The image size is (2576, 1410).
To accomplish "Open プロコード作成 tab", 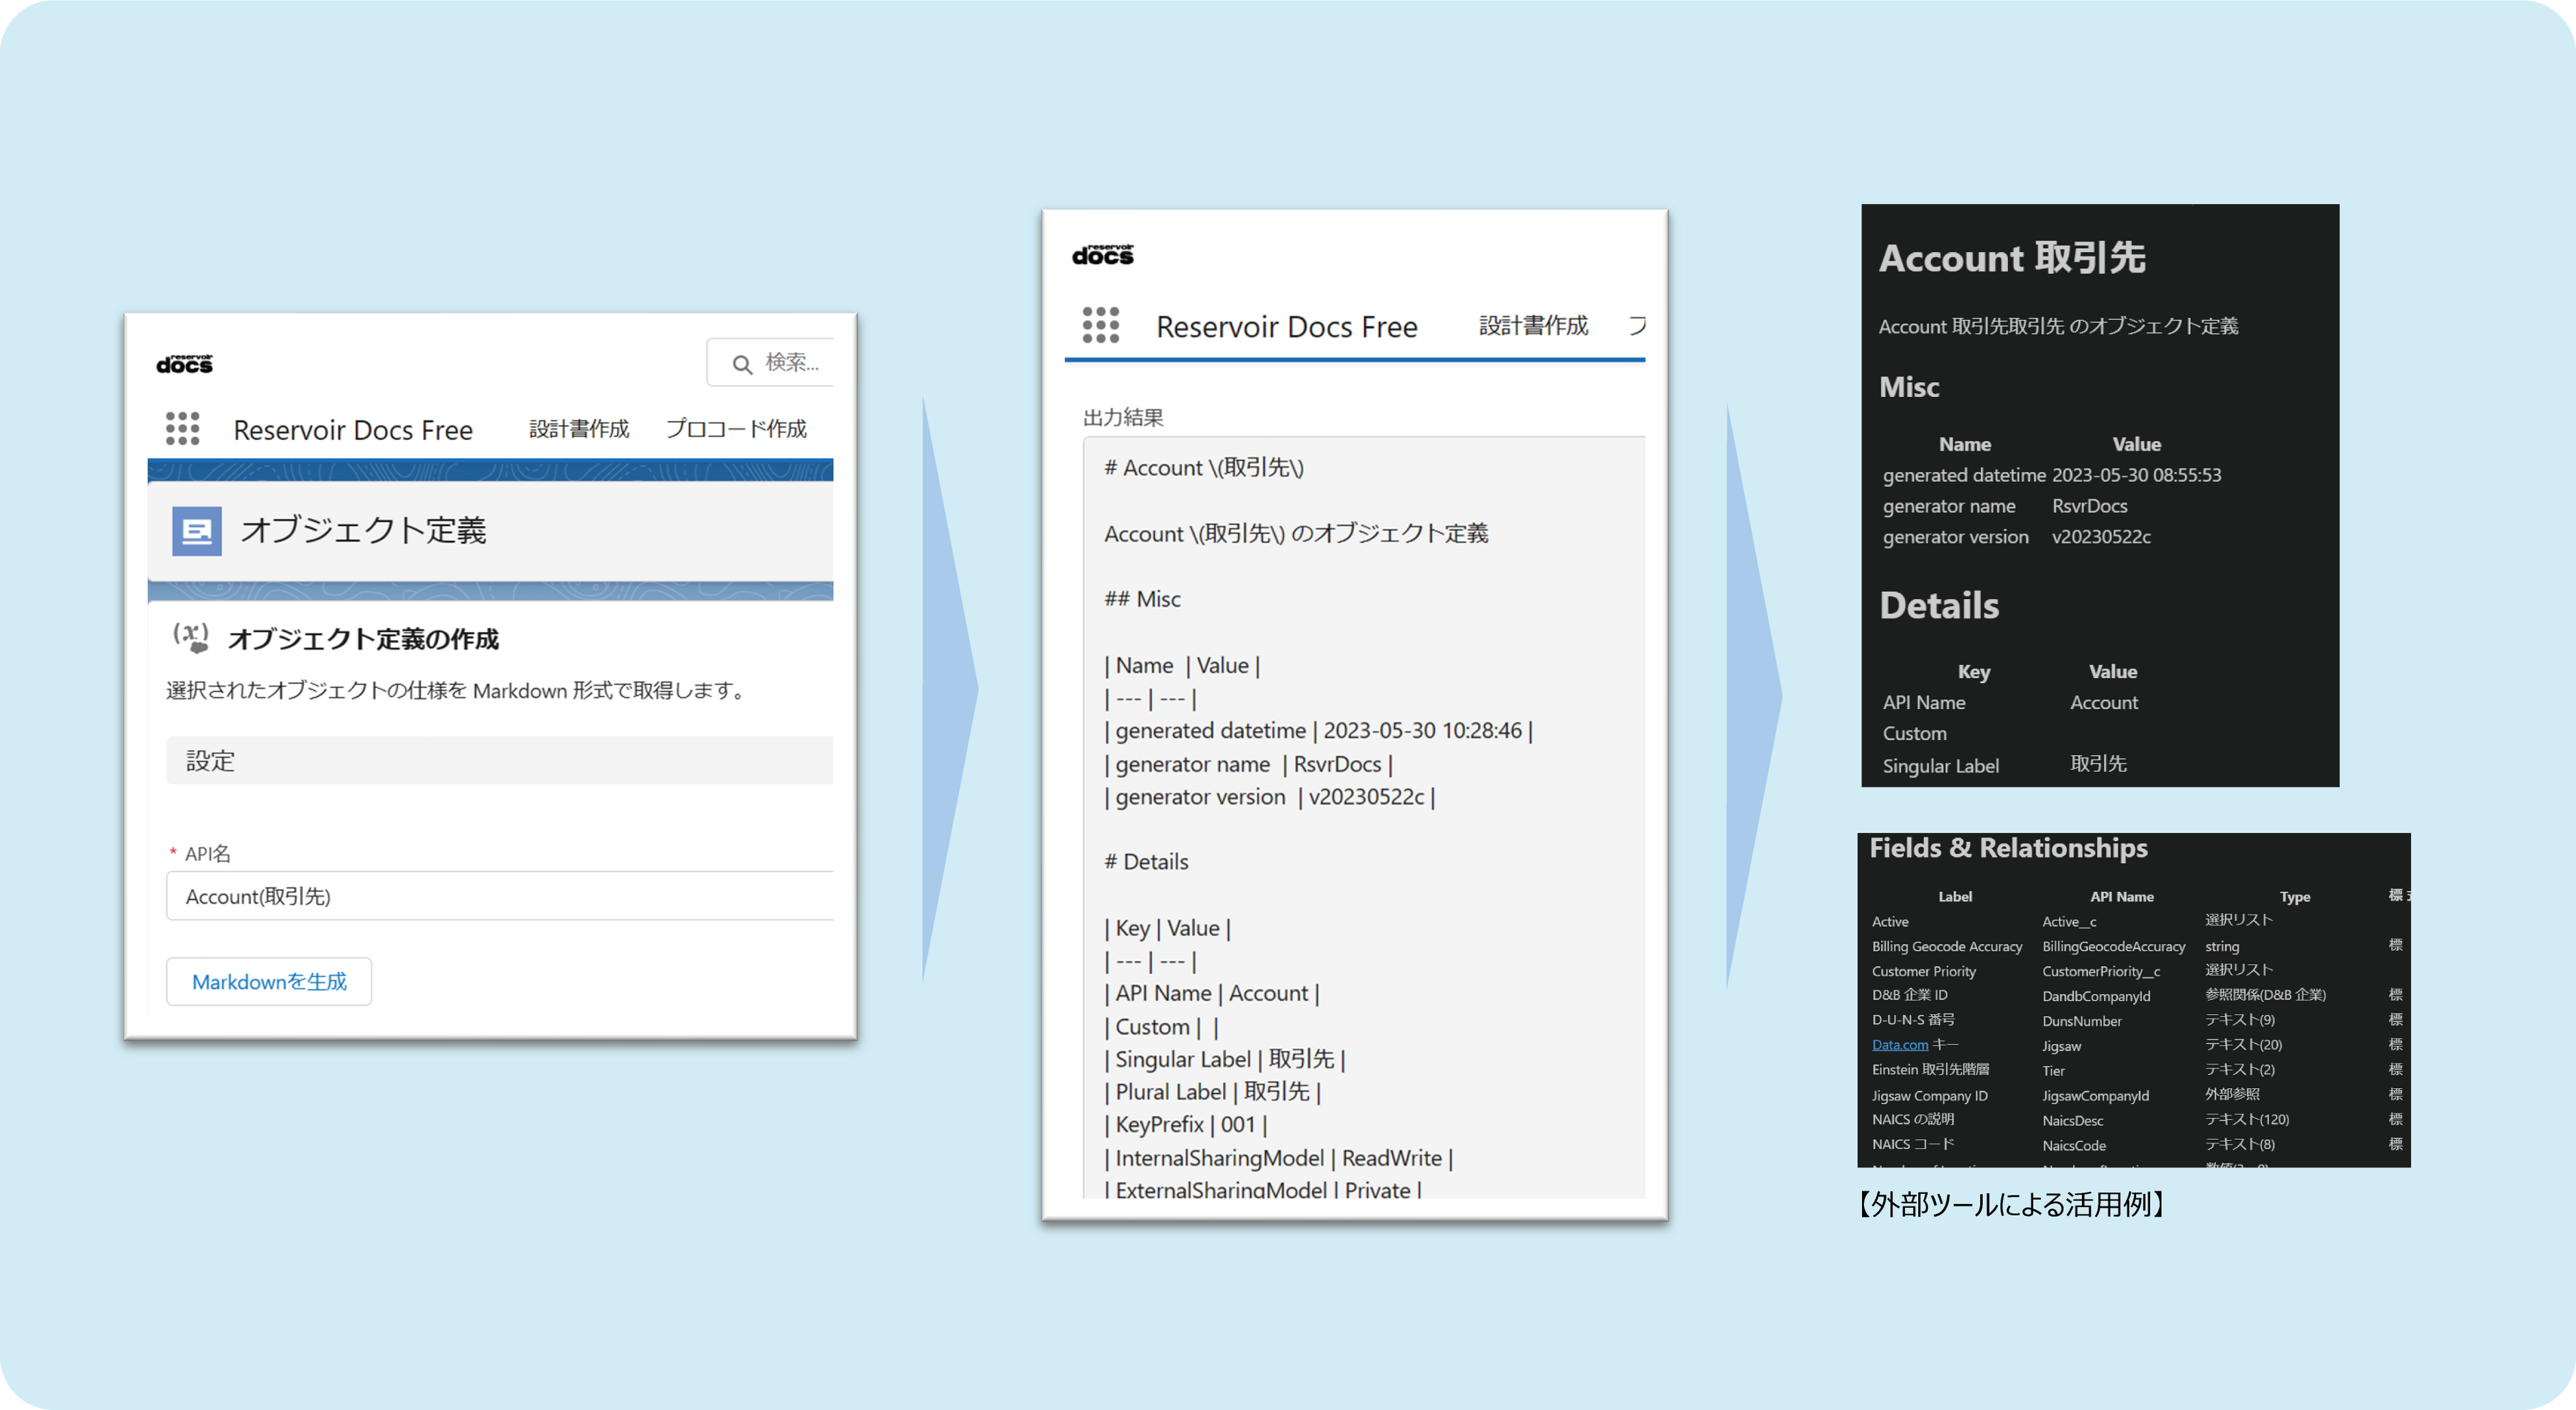I will tap(736, 429).
